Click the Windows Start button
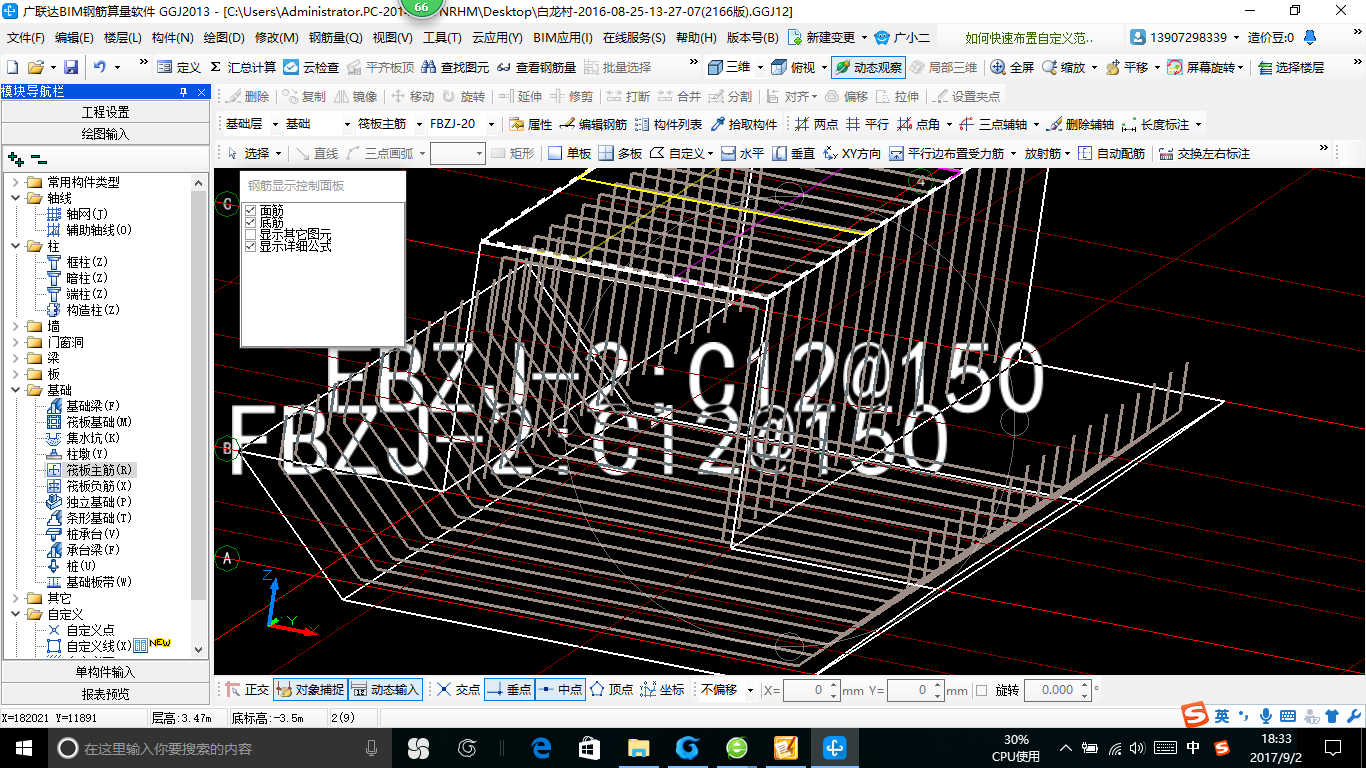The width and height of the screenshot is (1366, 768). tap(24, 747)
